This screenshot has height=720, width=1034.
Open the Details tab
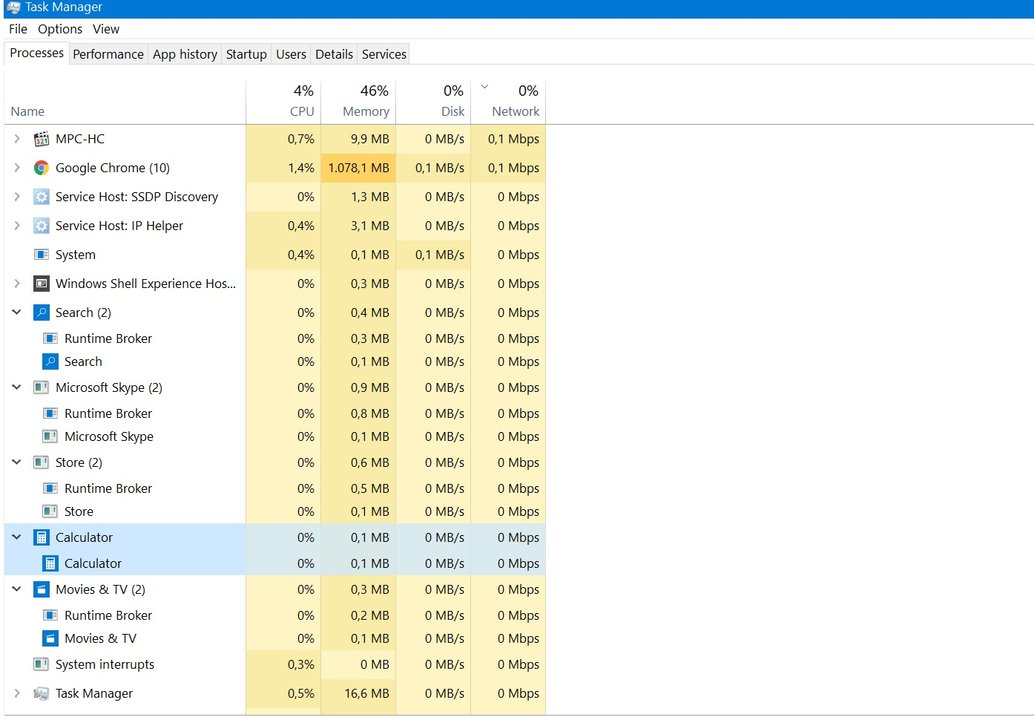click(x=334, y=54)
